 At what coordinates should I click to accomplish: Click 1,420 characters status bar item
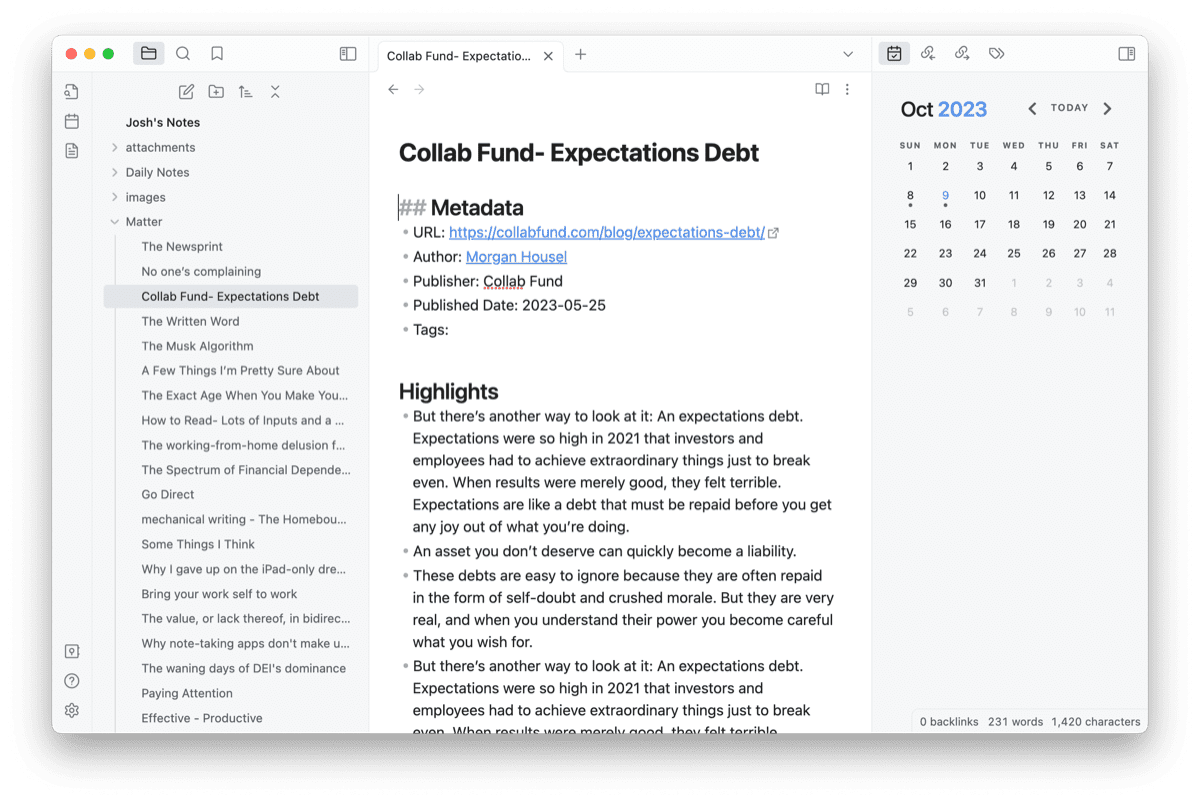[x=1096, y=722]
